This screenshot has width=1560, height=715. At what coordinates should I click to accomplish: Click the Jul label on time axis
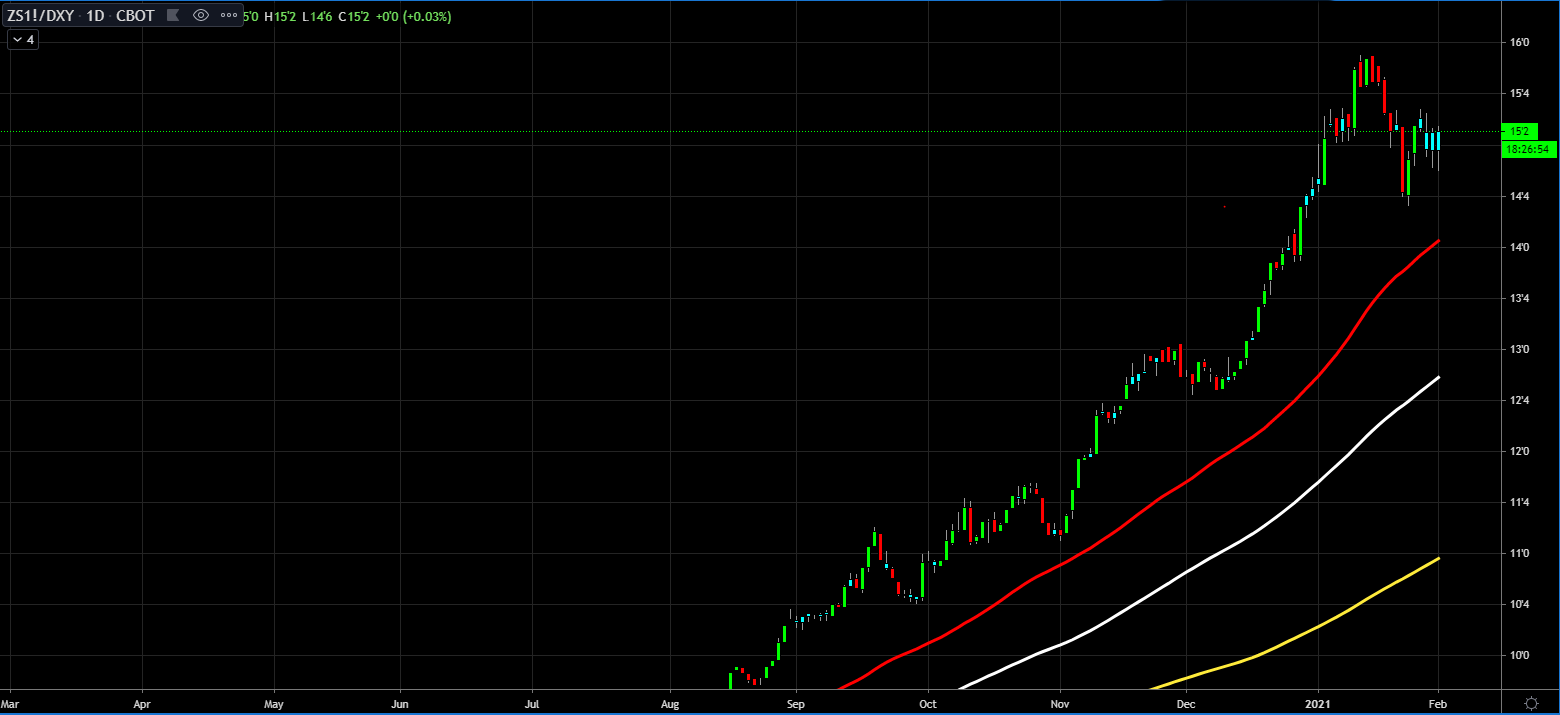click(x=532, y=703)
